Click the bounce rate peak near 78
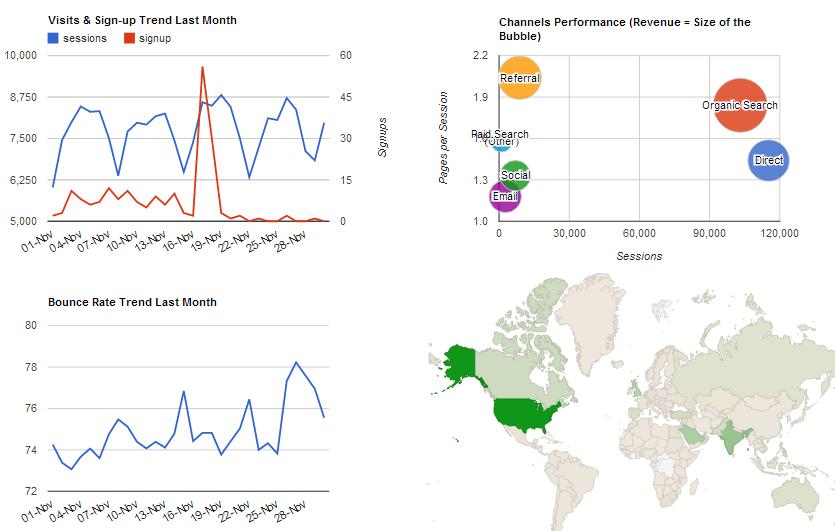Viewport: 835px width, 531px height. tap(296, 362)
